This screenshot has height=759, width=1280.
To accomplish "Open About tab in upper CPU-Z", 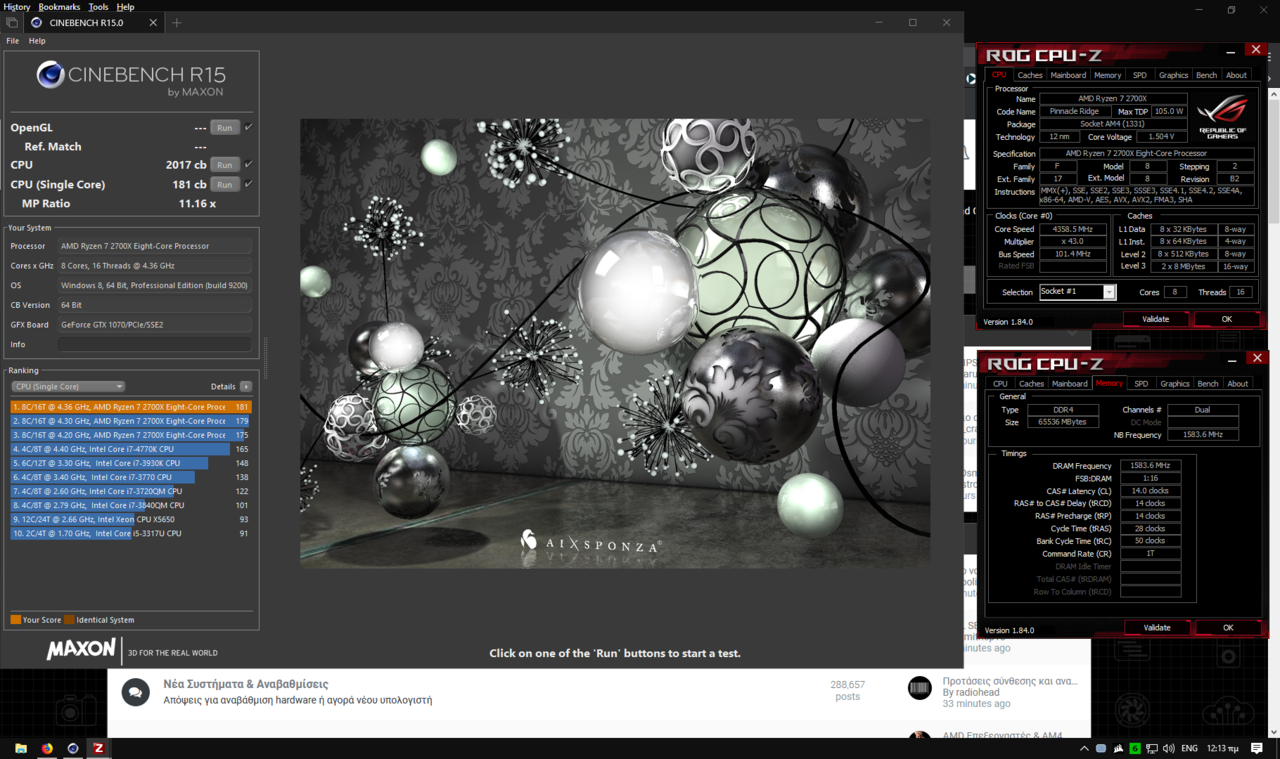I will pos(1237,75).
